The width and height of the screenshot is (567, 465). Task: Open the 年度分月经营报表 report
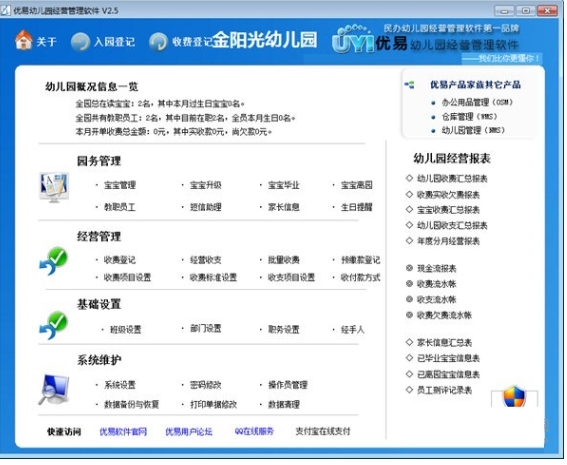pyautogui.click(x=448, y=241)
